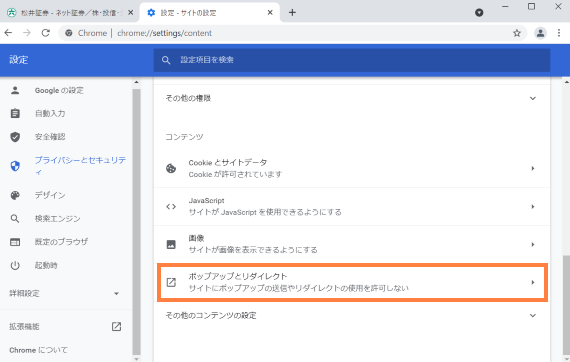Open the Chrome profile avatar
The width and height of the screenshot is (570, 362).
[540, 33]
